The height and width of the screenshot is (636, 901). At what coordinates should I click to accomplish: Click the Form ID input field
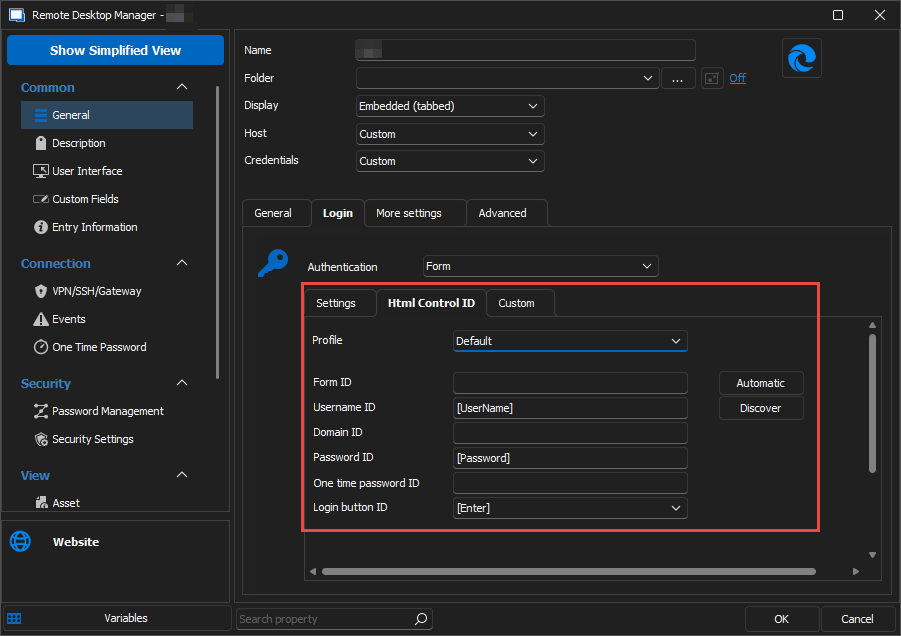click(x=570, y=383)
